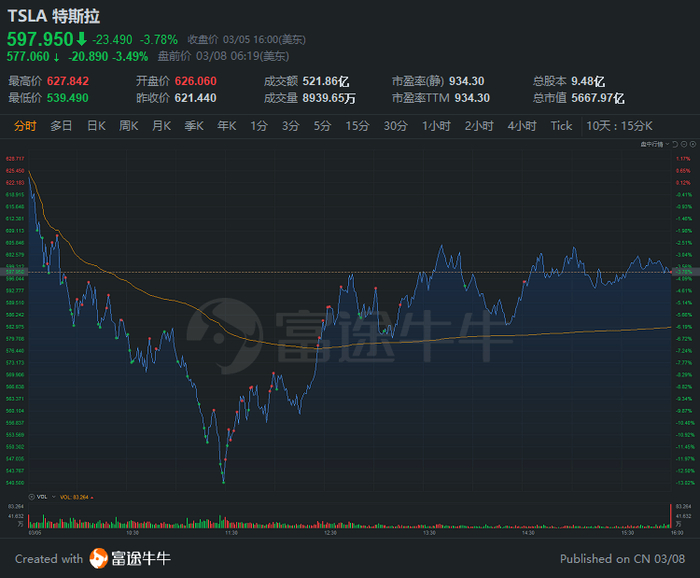Click the volume 8939.65万 value
Viewport: 700px width, 578px height.
(329, 98)
